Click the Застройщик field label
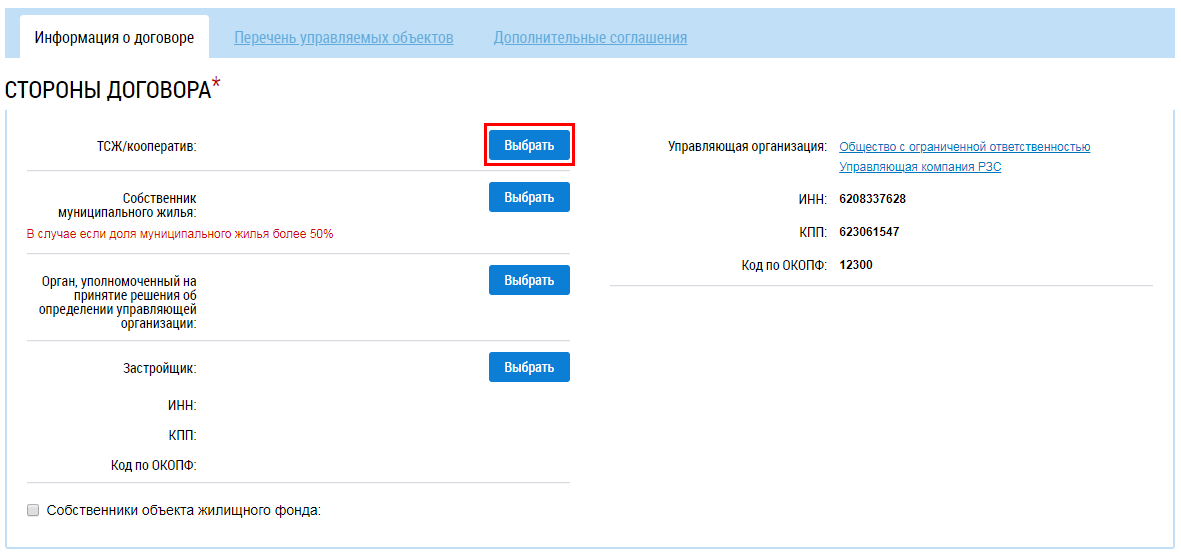This screenshot has width=1181, height=555. pyautogui.click(x=160, y=369)
